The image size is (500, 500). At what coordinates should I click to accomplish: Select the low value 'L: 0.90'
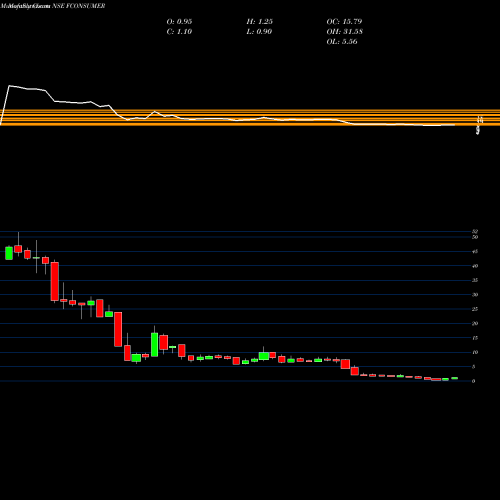[x=259, y=31]
